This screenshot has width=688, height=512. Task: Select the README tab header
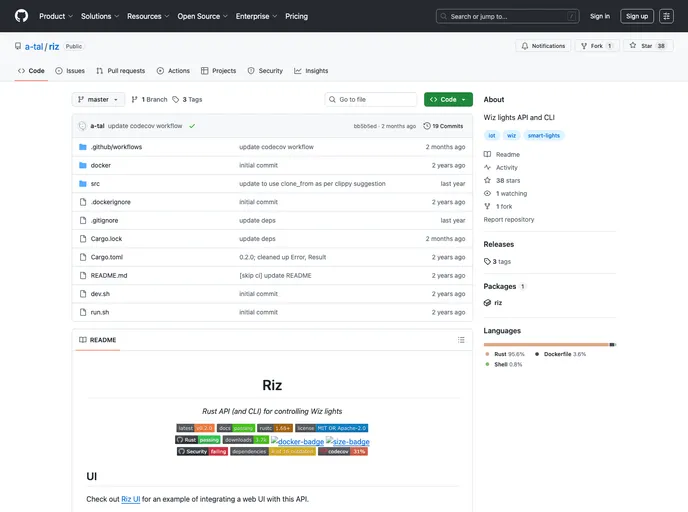coord(98,340)
